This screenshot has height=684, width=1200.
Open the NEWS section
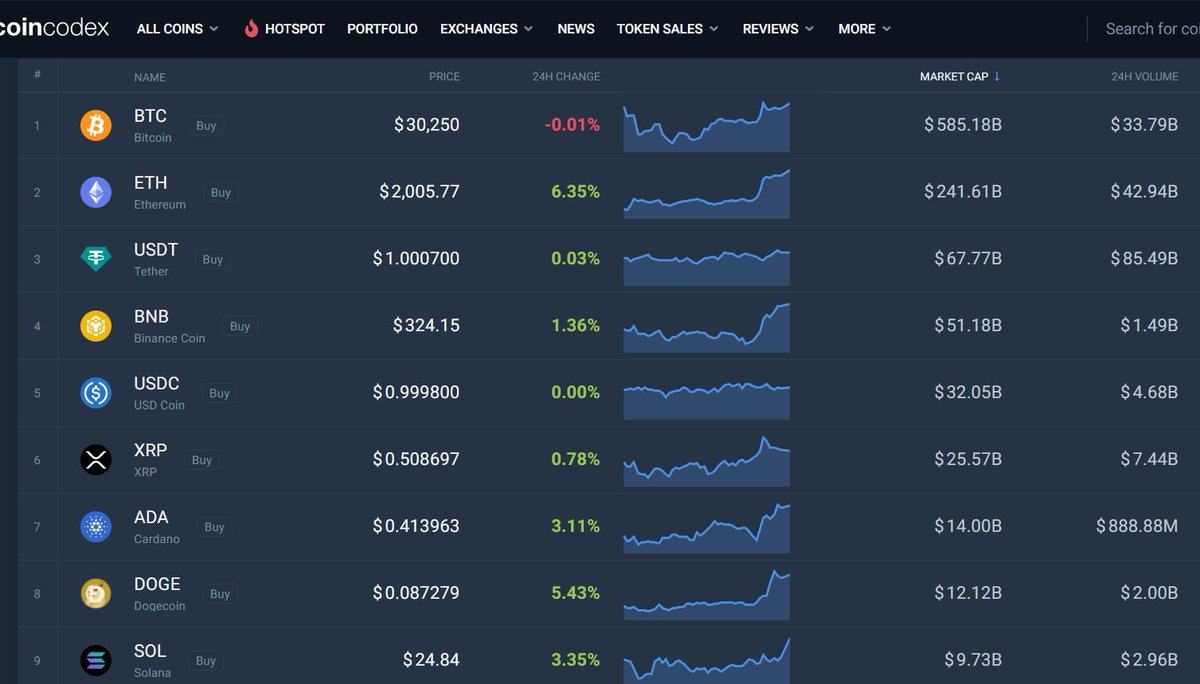click(x=576, y=28)
